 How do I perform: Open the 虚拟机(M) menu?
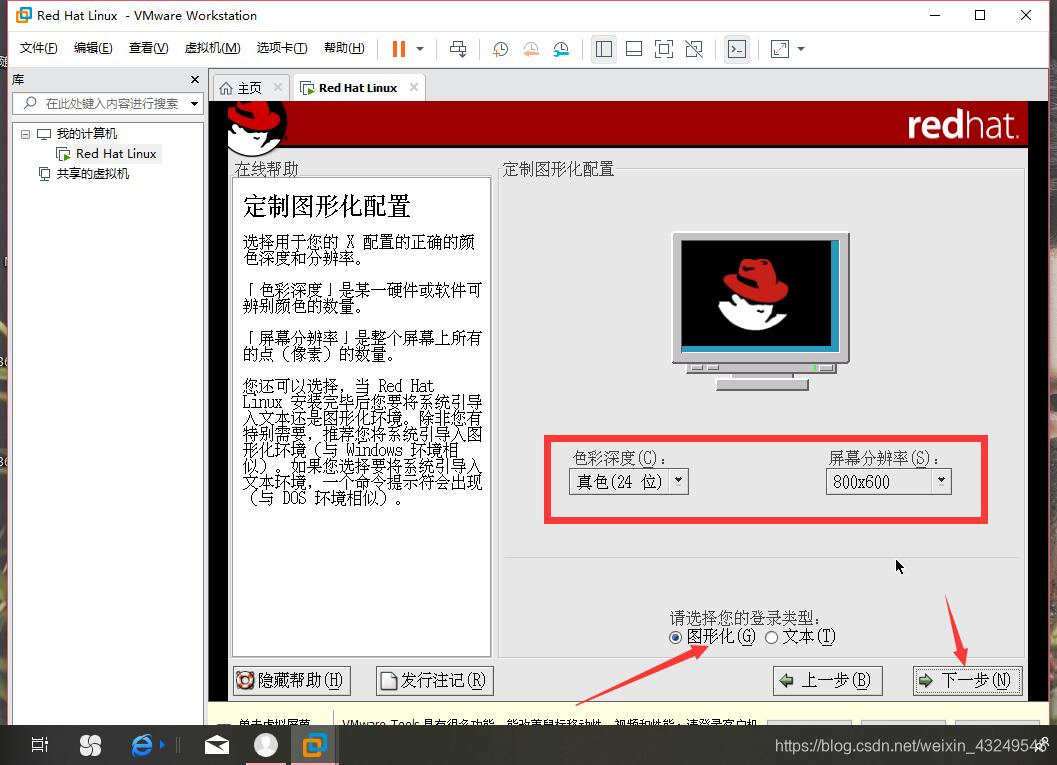point(212,48)
